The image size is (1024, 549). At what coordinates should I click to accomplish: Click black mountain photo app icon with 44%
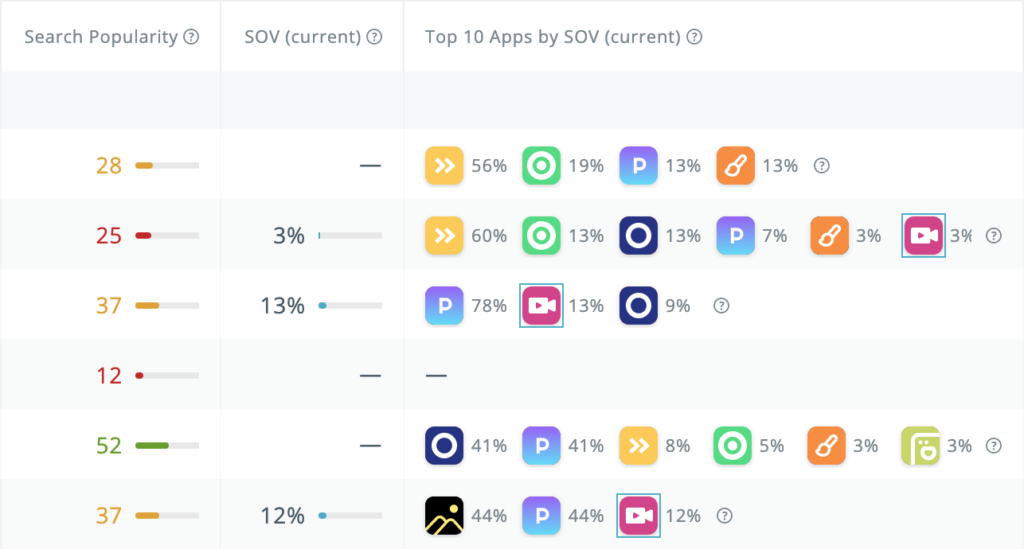point(444,516)
